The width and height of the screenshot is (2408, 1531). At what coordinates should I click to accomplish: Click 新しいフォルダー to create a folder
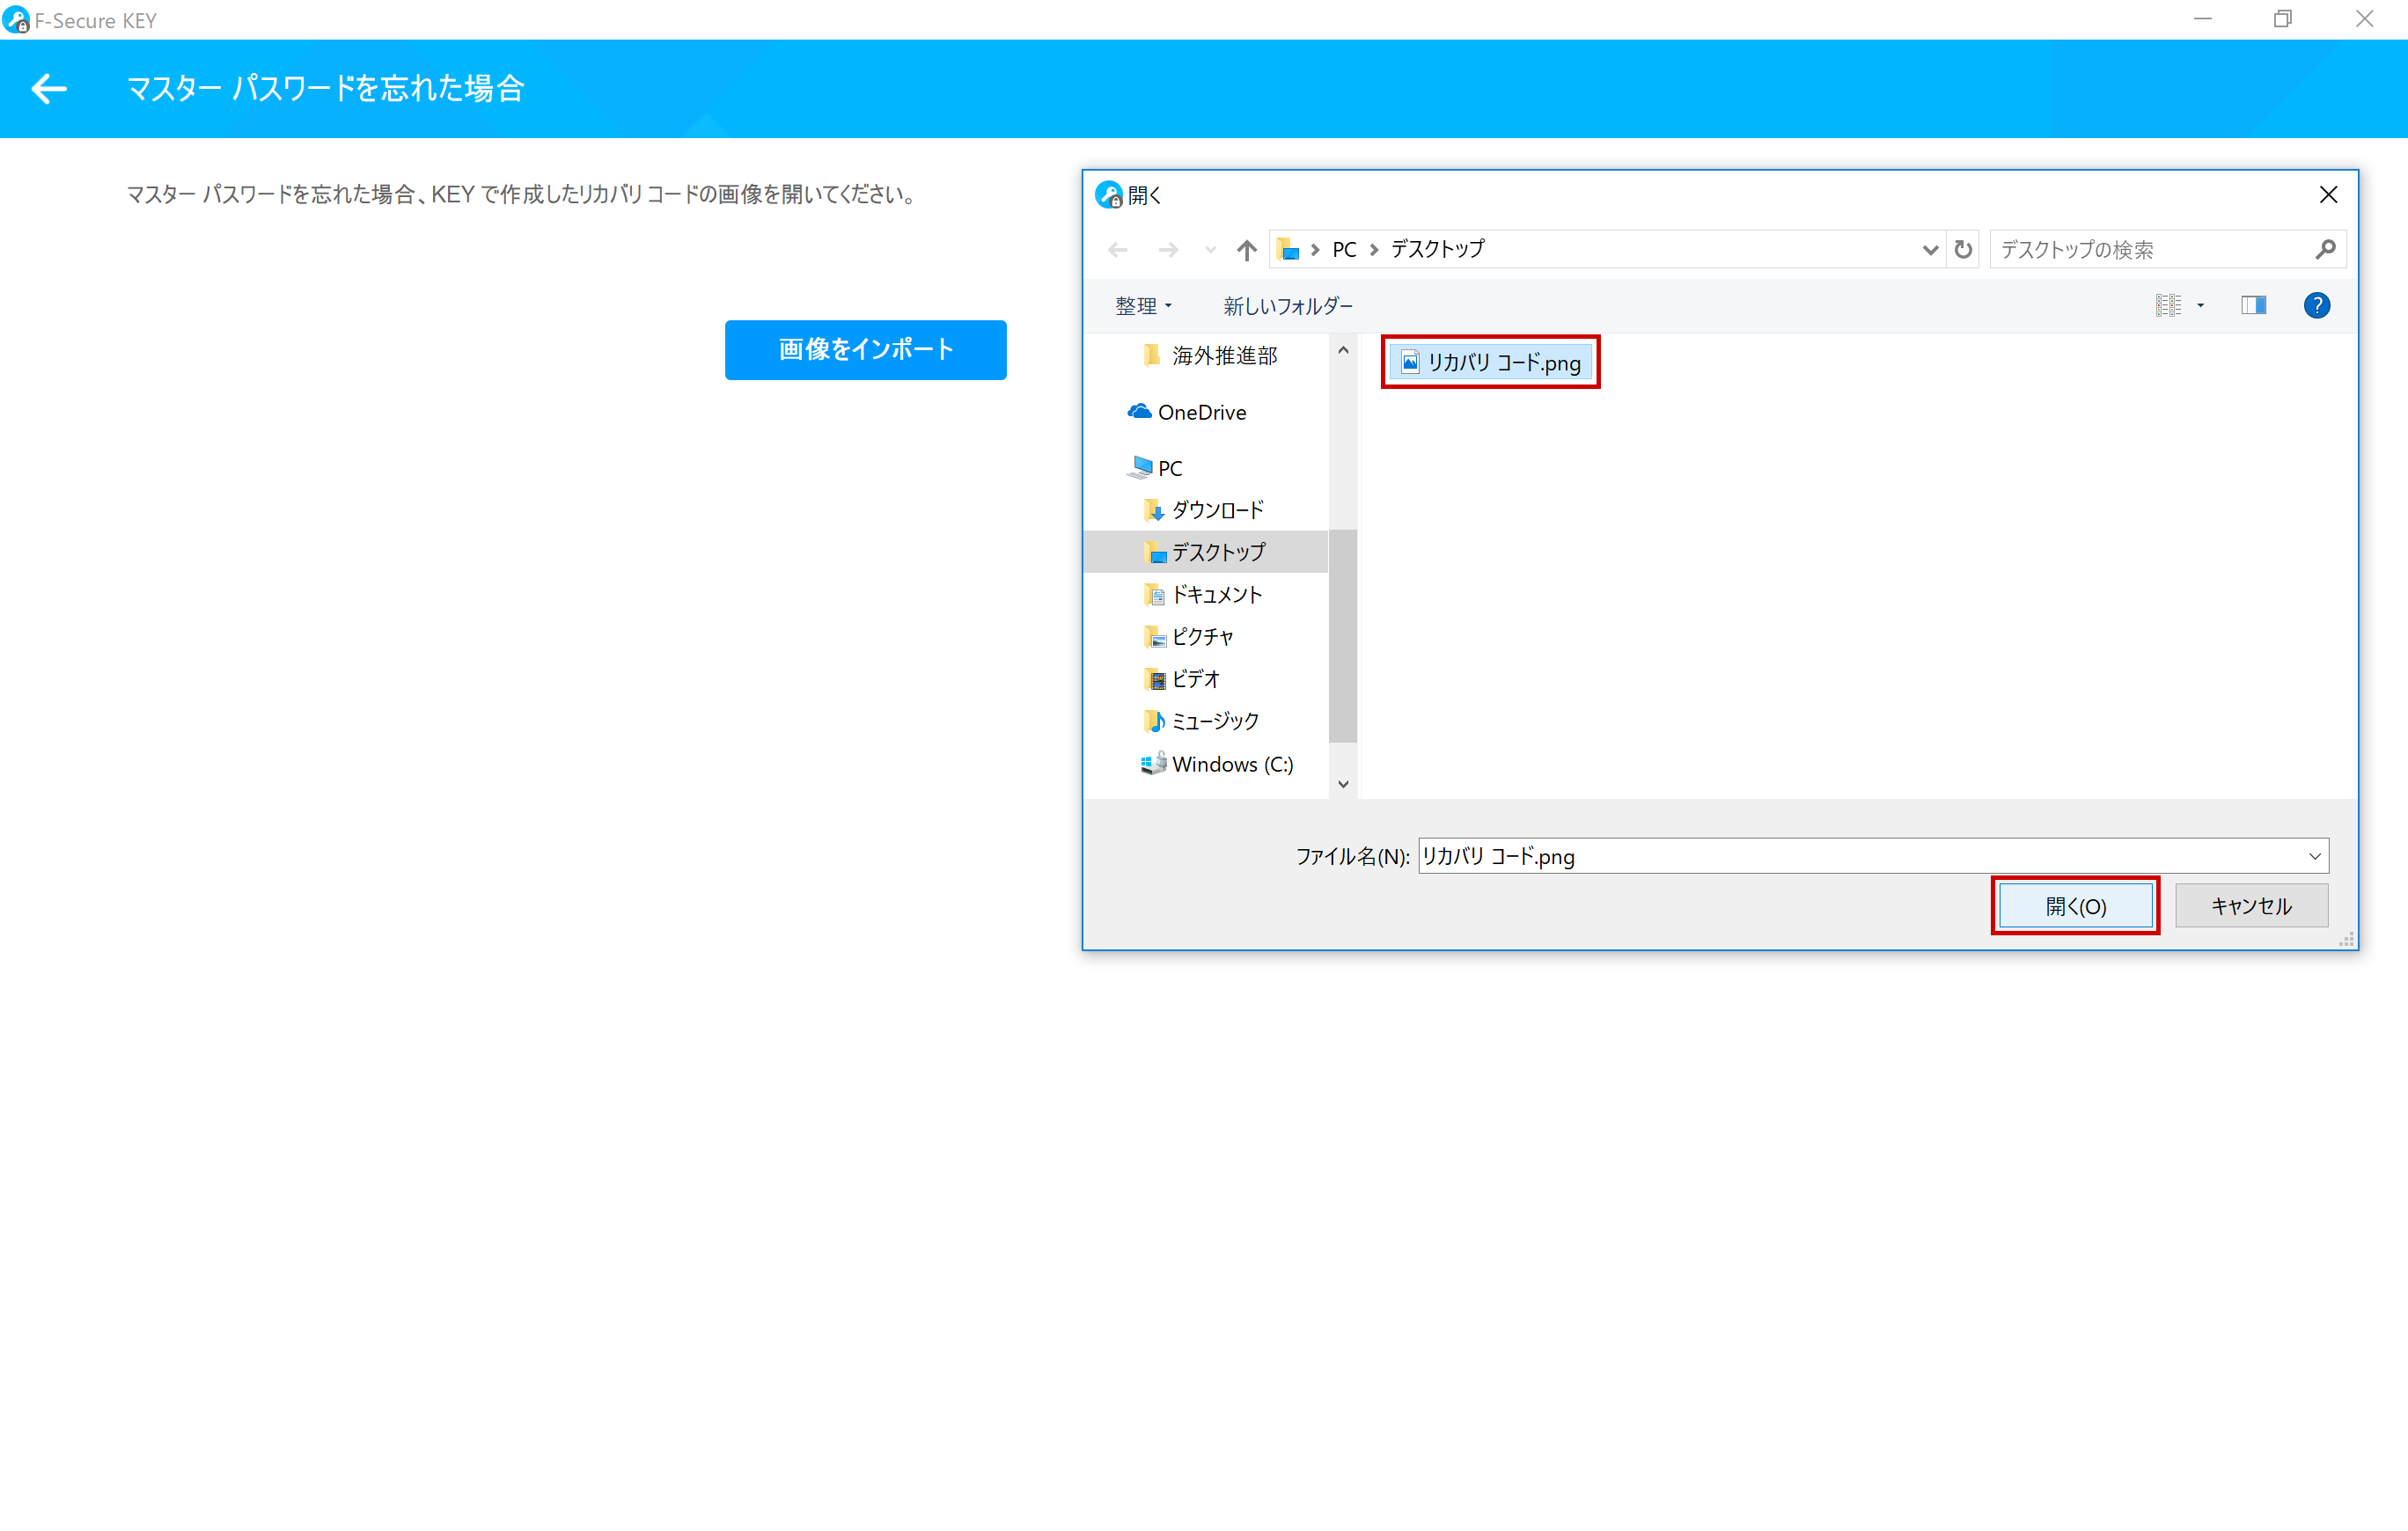[1287, 306]
